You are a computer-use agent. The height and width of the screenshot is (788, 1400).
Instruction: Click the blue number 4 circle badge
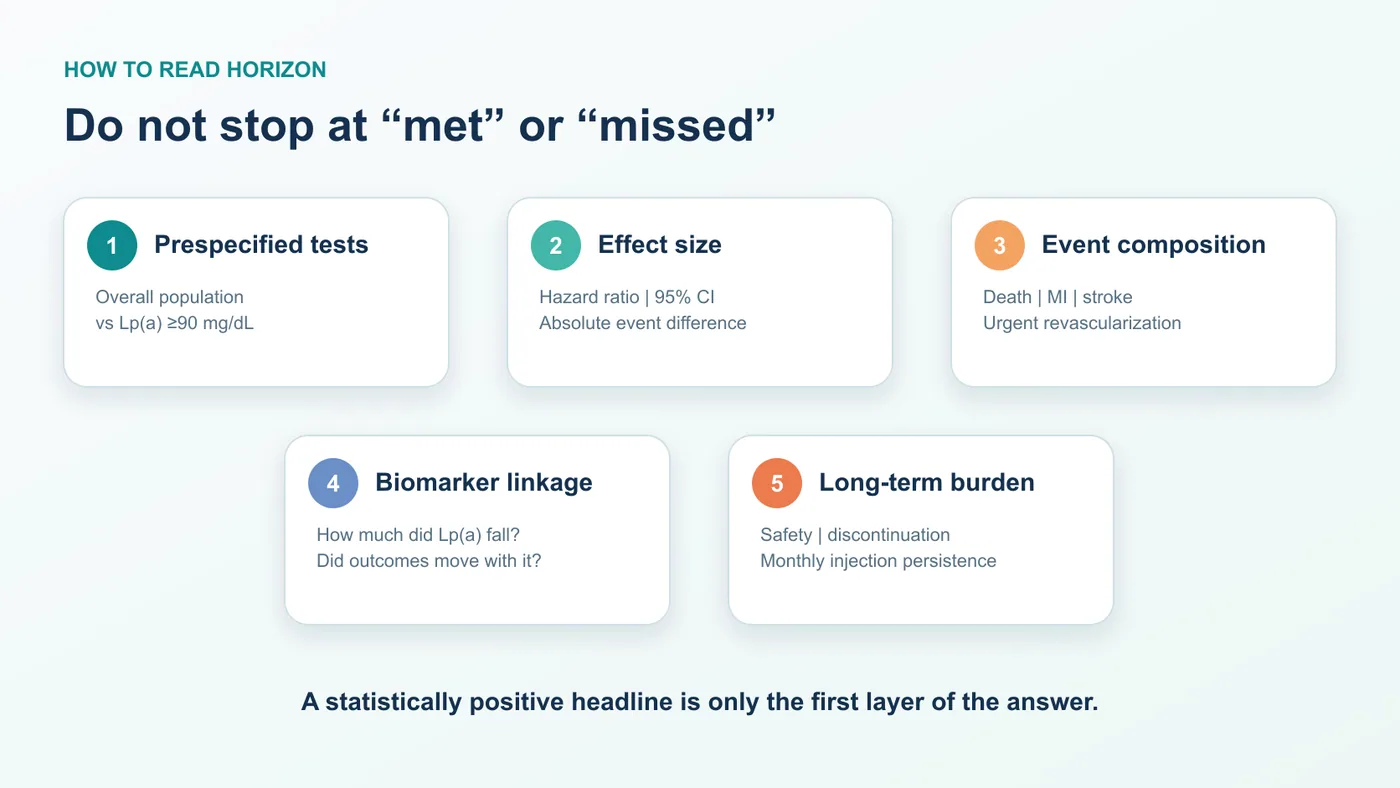point(333,483)
